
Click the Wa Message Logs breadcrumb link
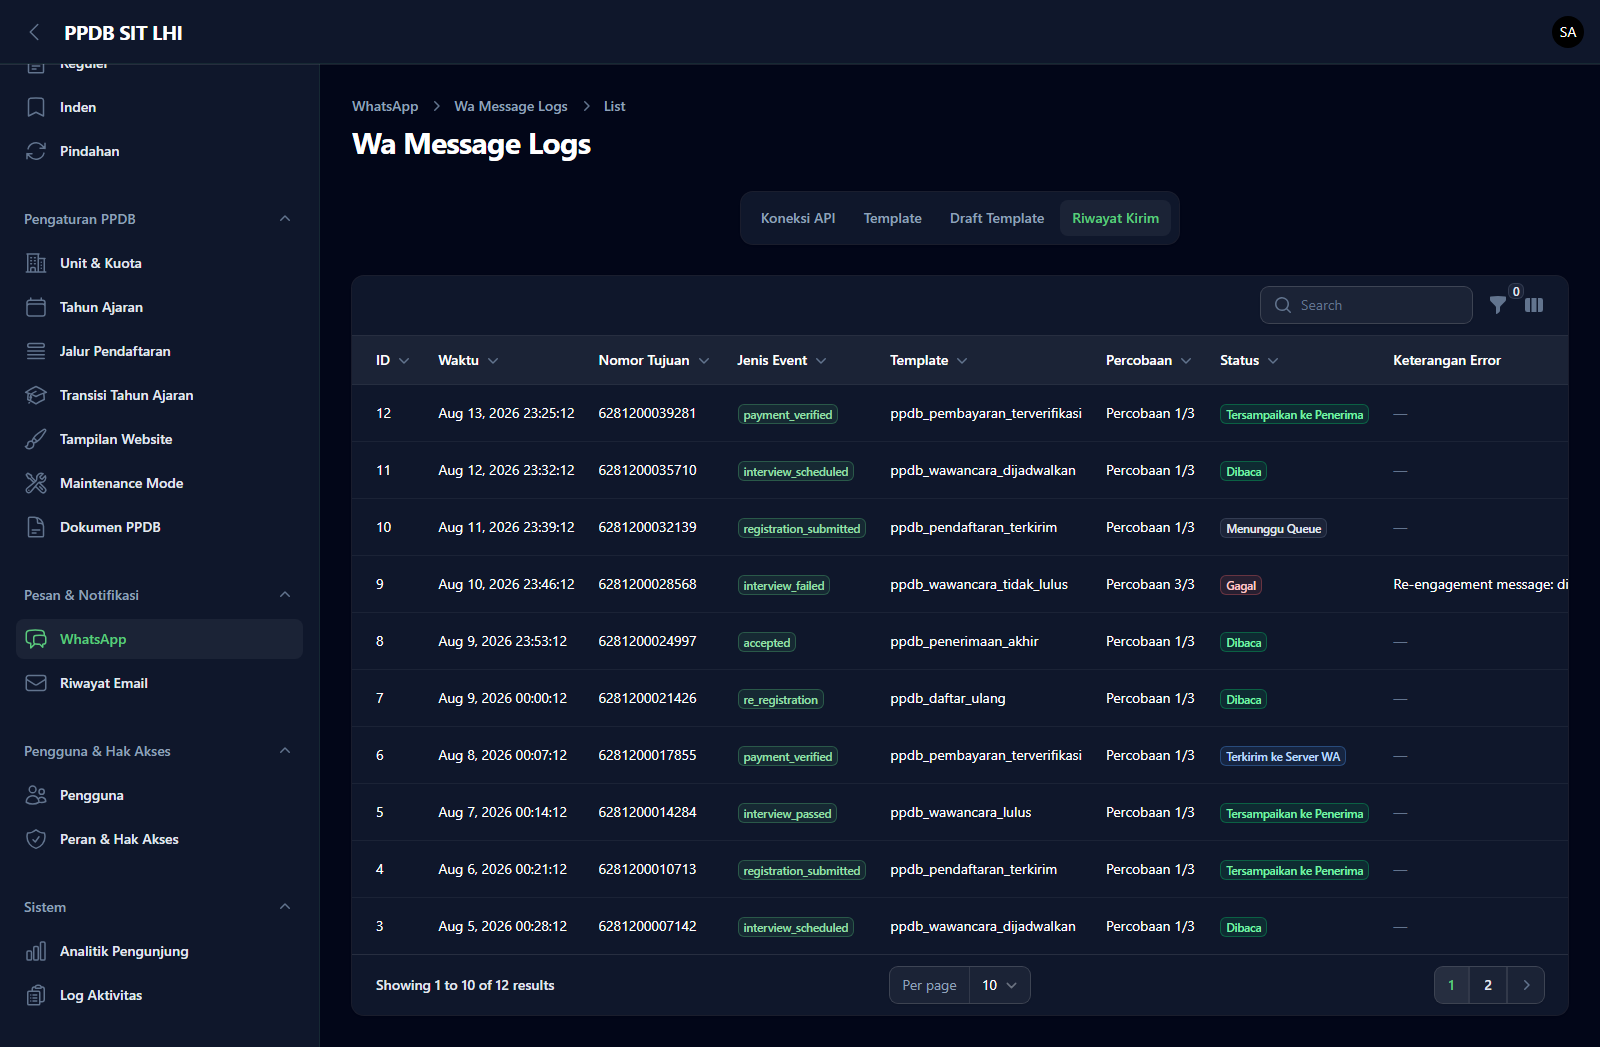point(511,106)
